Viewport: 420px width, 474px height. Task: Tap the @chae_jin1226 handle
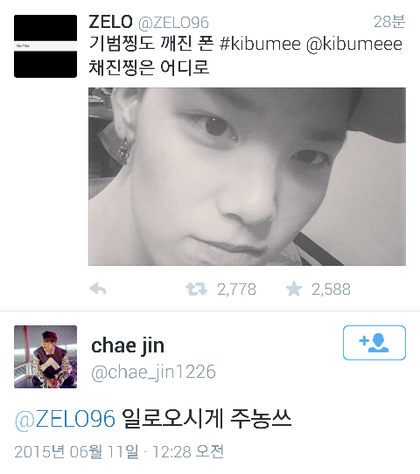[x=153, y=372]
